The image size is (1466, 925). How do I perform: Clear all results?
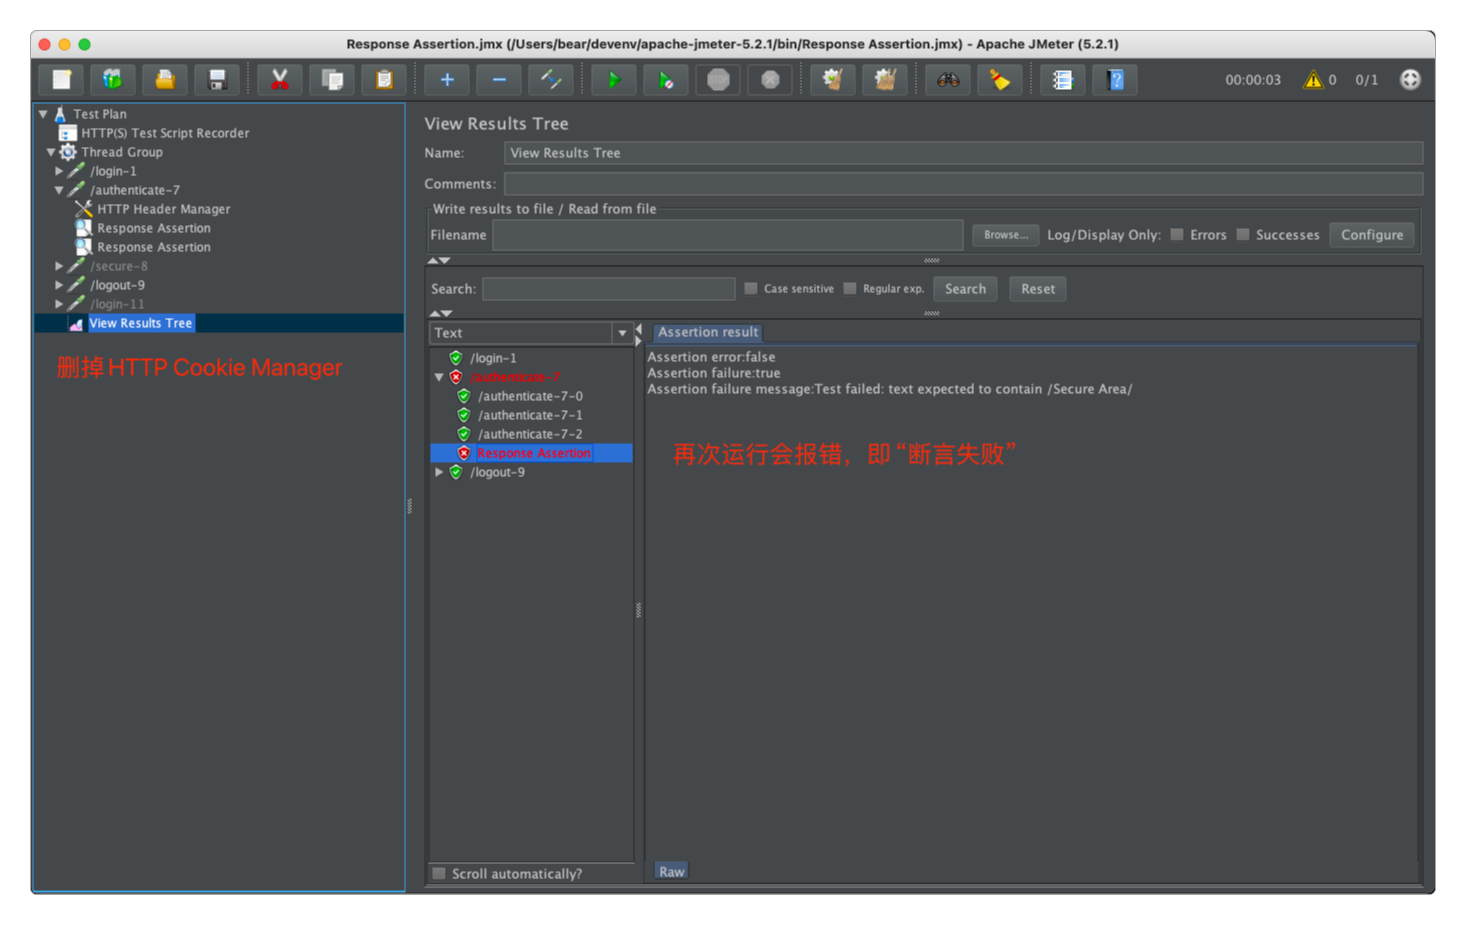point(885,80)
